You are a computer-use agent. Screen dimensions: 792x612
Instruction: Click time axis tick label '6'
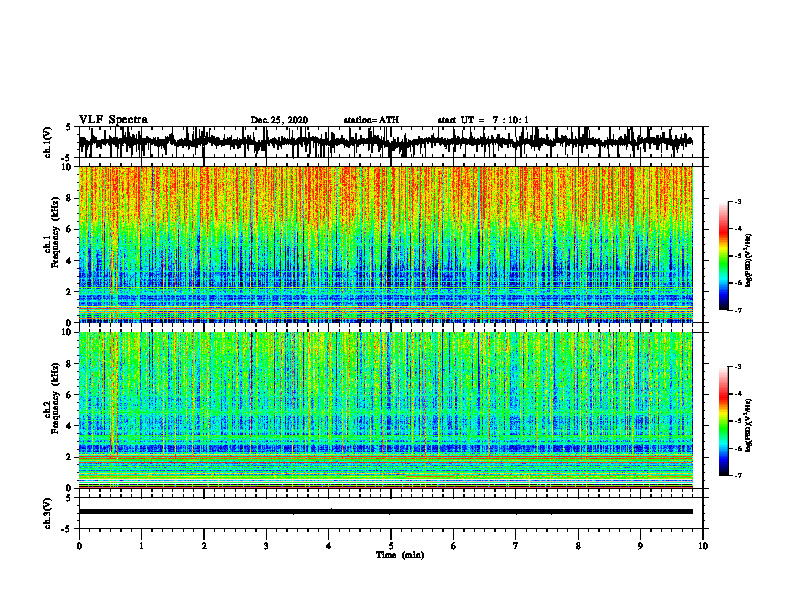[454, 546]
